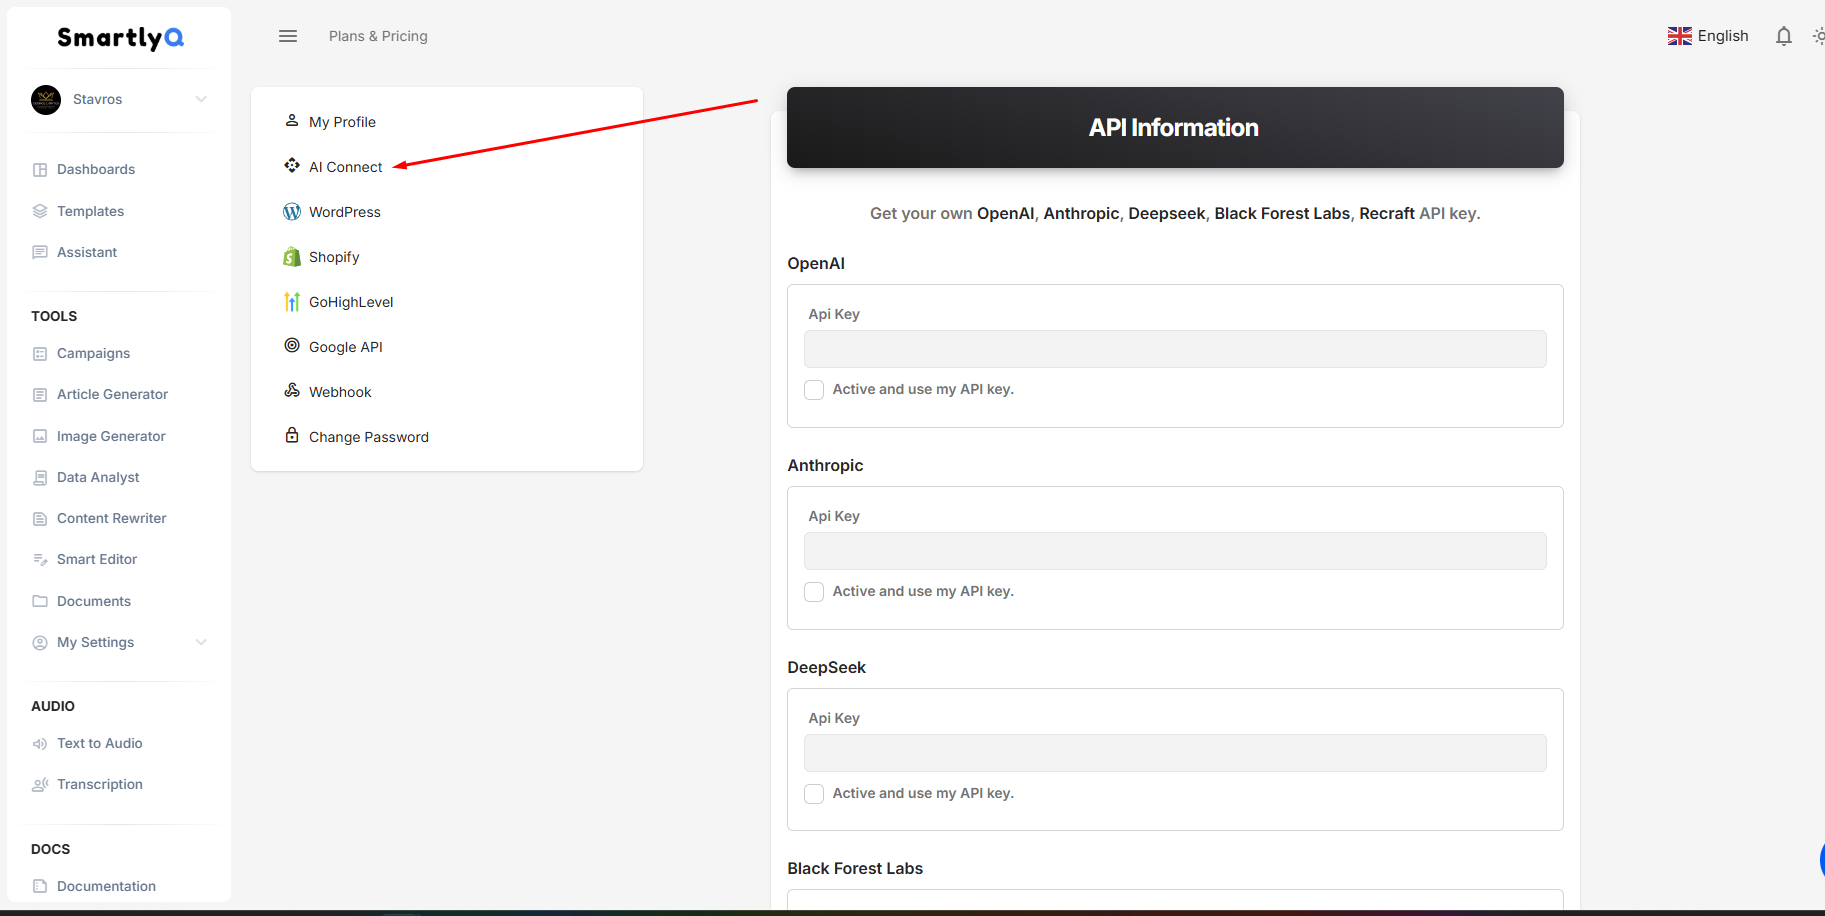Click the Shopify bag icon
This screenshot has height=916, width=1825.
click(292, 257)
